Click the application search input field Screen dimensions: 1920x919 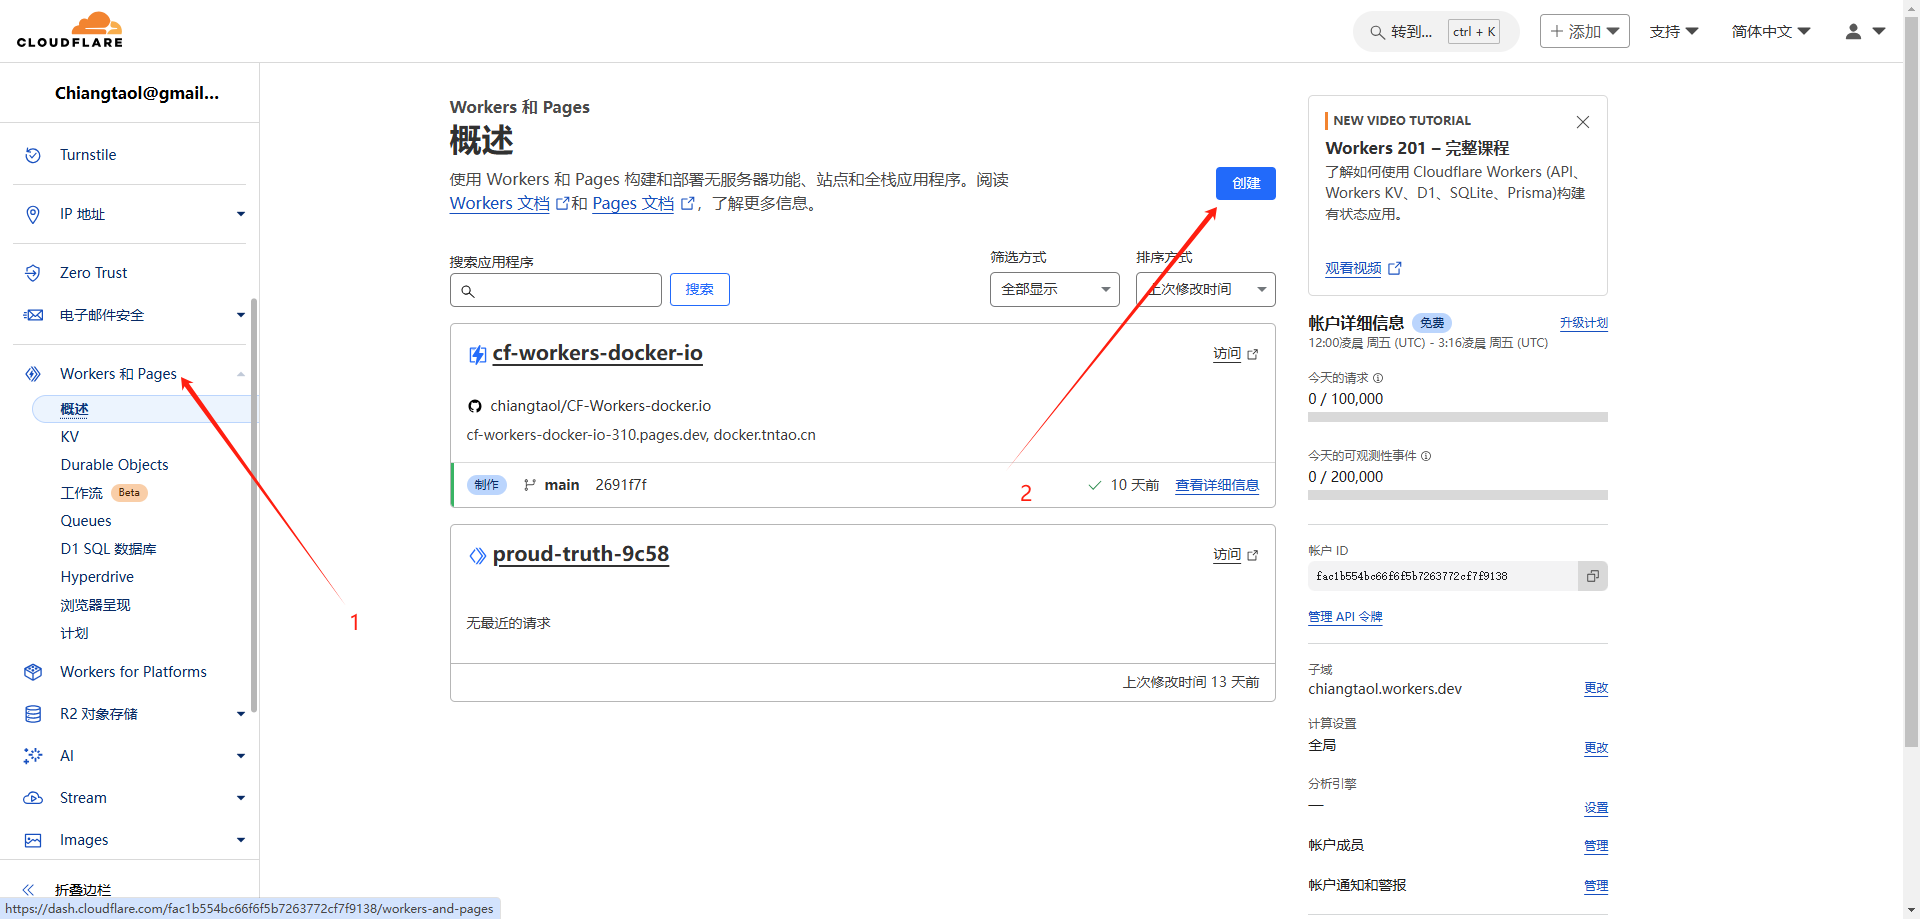click(x=556, y=290)
